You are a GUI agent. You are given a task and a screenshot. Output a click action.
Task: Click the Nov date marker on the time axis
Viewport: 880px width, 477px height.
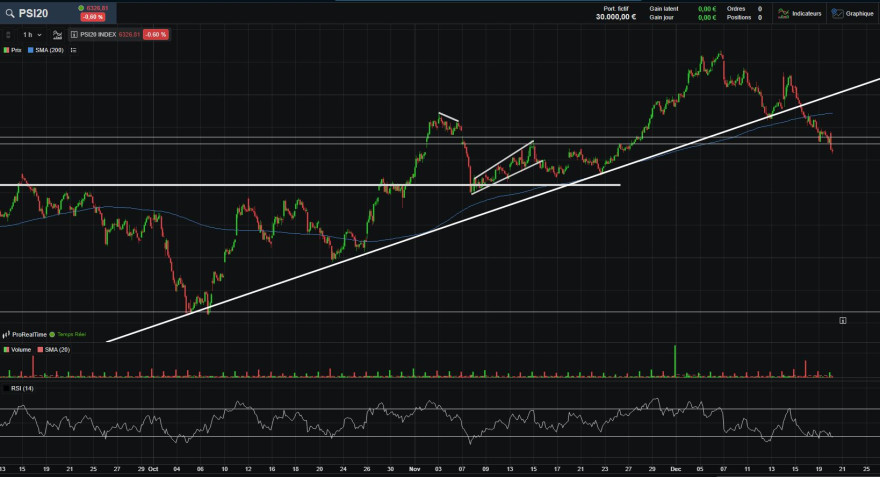[x=415, y=469]
